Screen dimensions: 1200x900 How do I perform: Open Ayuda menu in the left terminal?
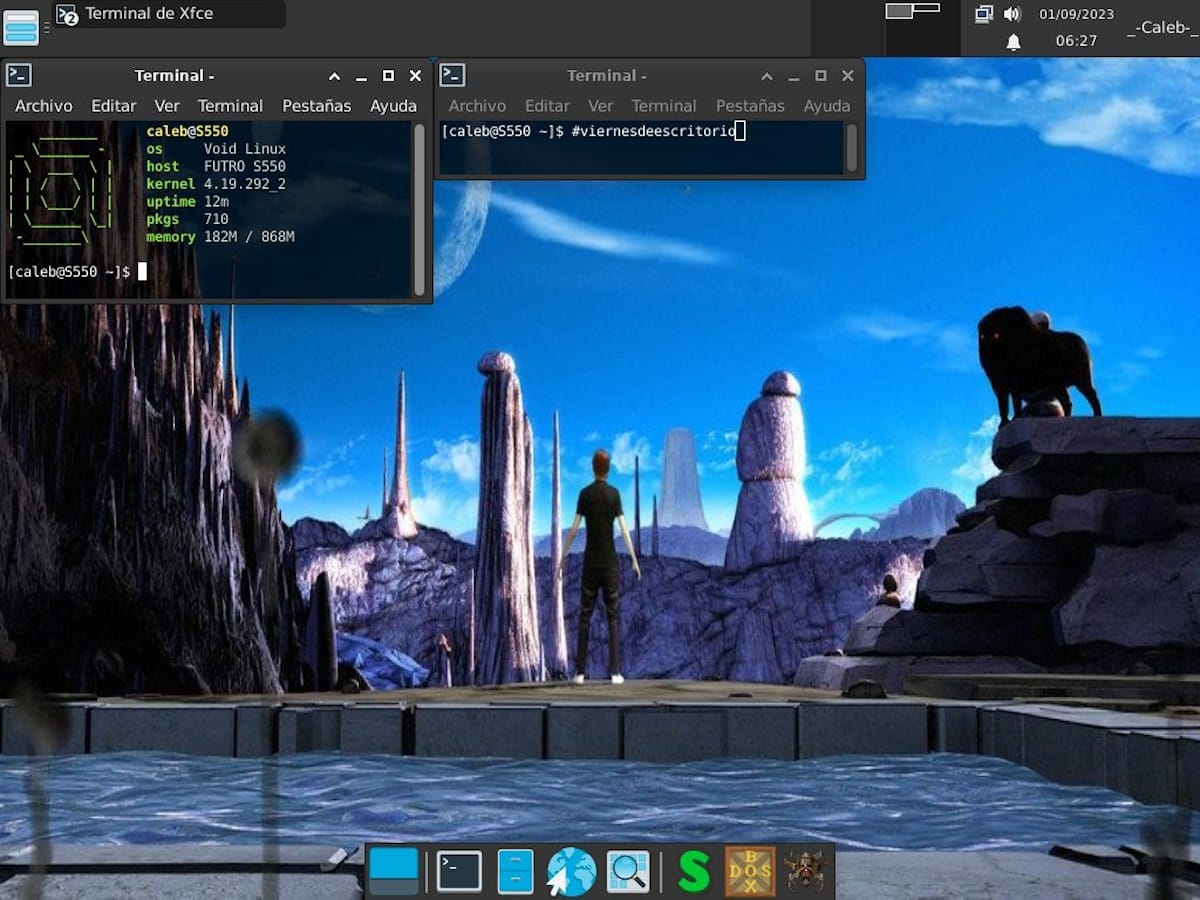pos(394,106)
